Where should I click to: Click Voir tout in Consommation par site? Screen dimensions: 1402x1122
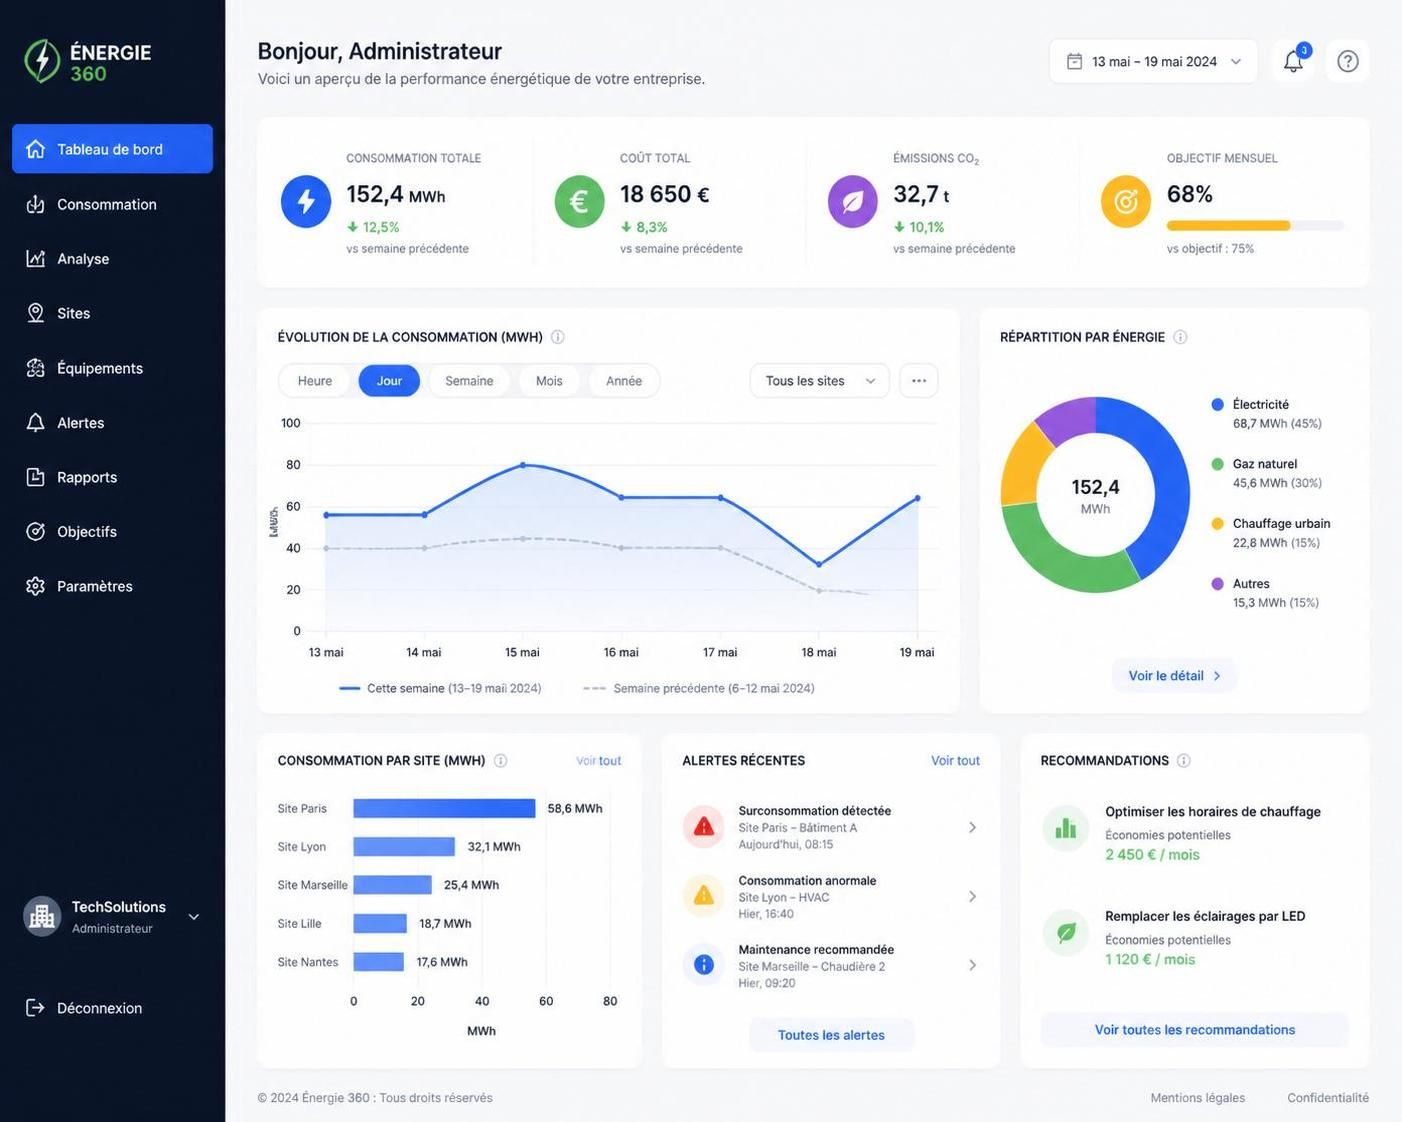pyautogui.click(x=598, y=761)
